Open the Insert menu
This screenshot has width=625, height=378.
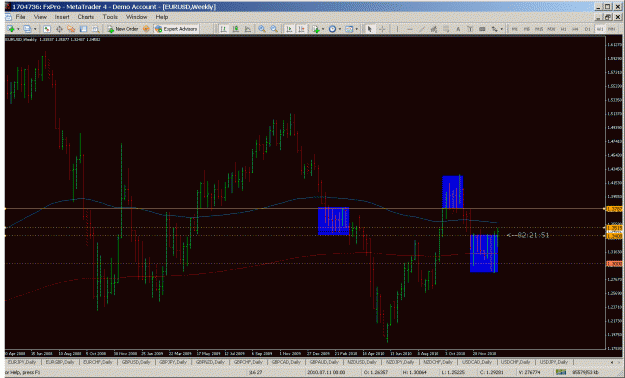(x=62, y=17)
